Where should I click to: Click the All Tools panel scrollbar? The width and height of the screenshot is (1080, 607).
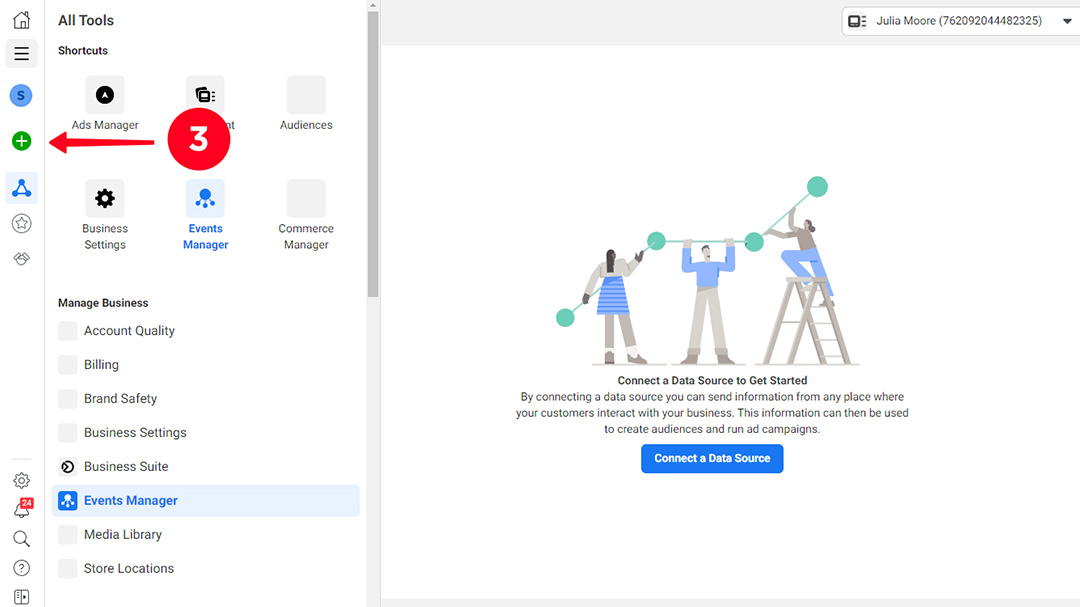tap(373, 155)
